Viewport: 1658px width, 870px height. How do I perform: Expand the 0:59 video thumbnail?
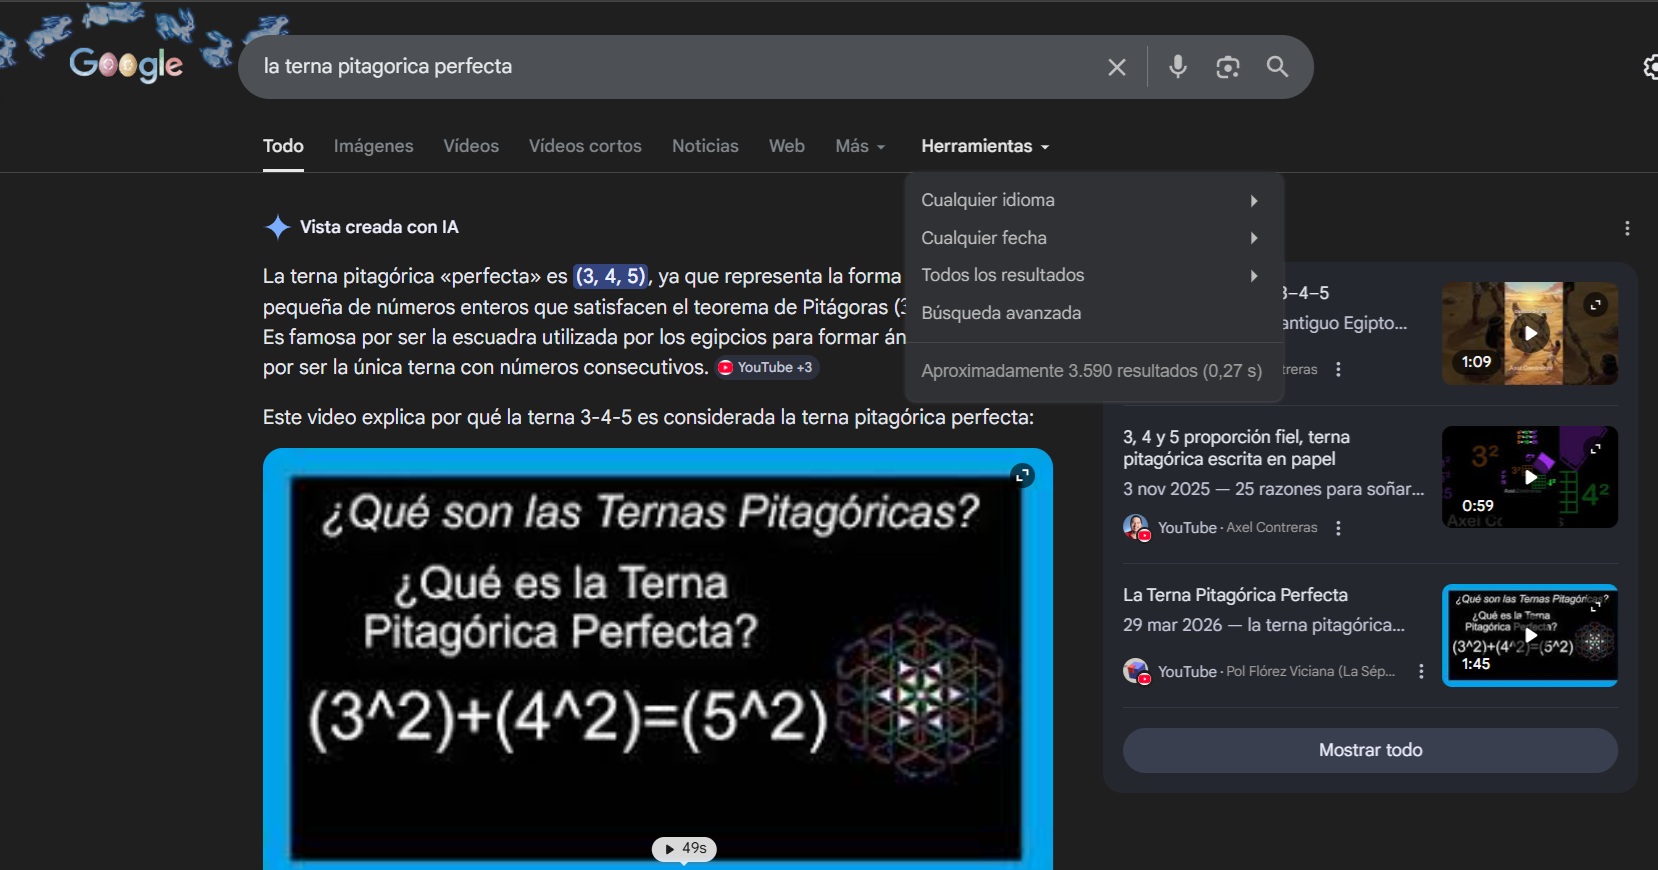(1596, 448)
